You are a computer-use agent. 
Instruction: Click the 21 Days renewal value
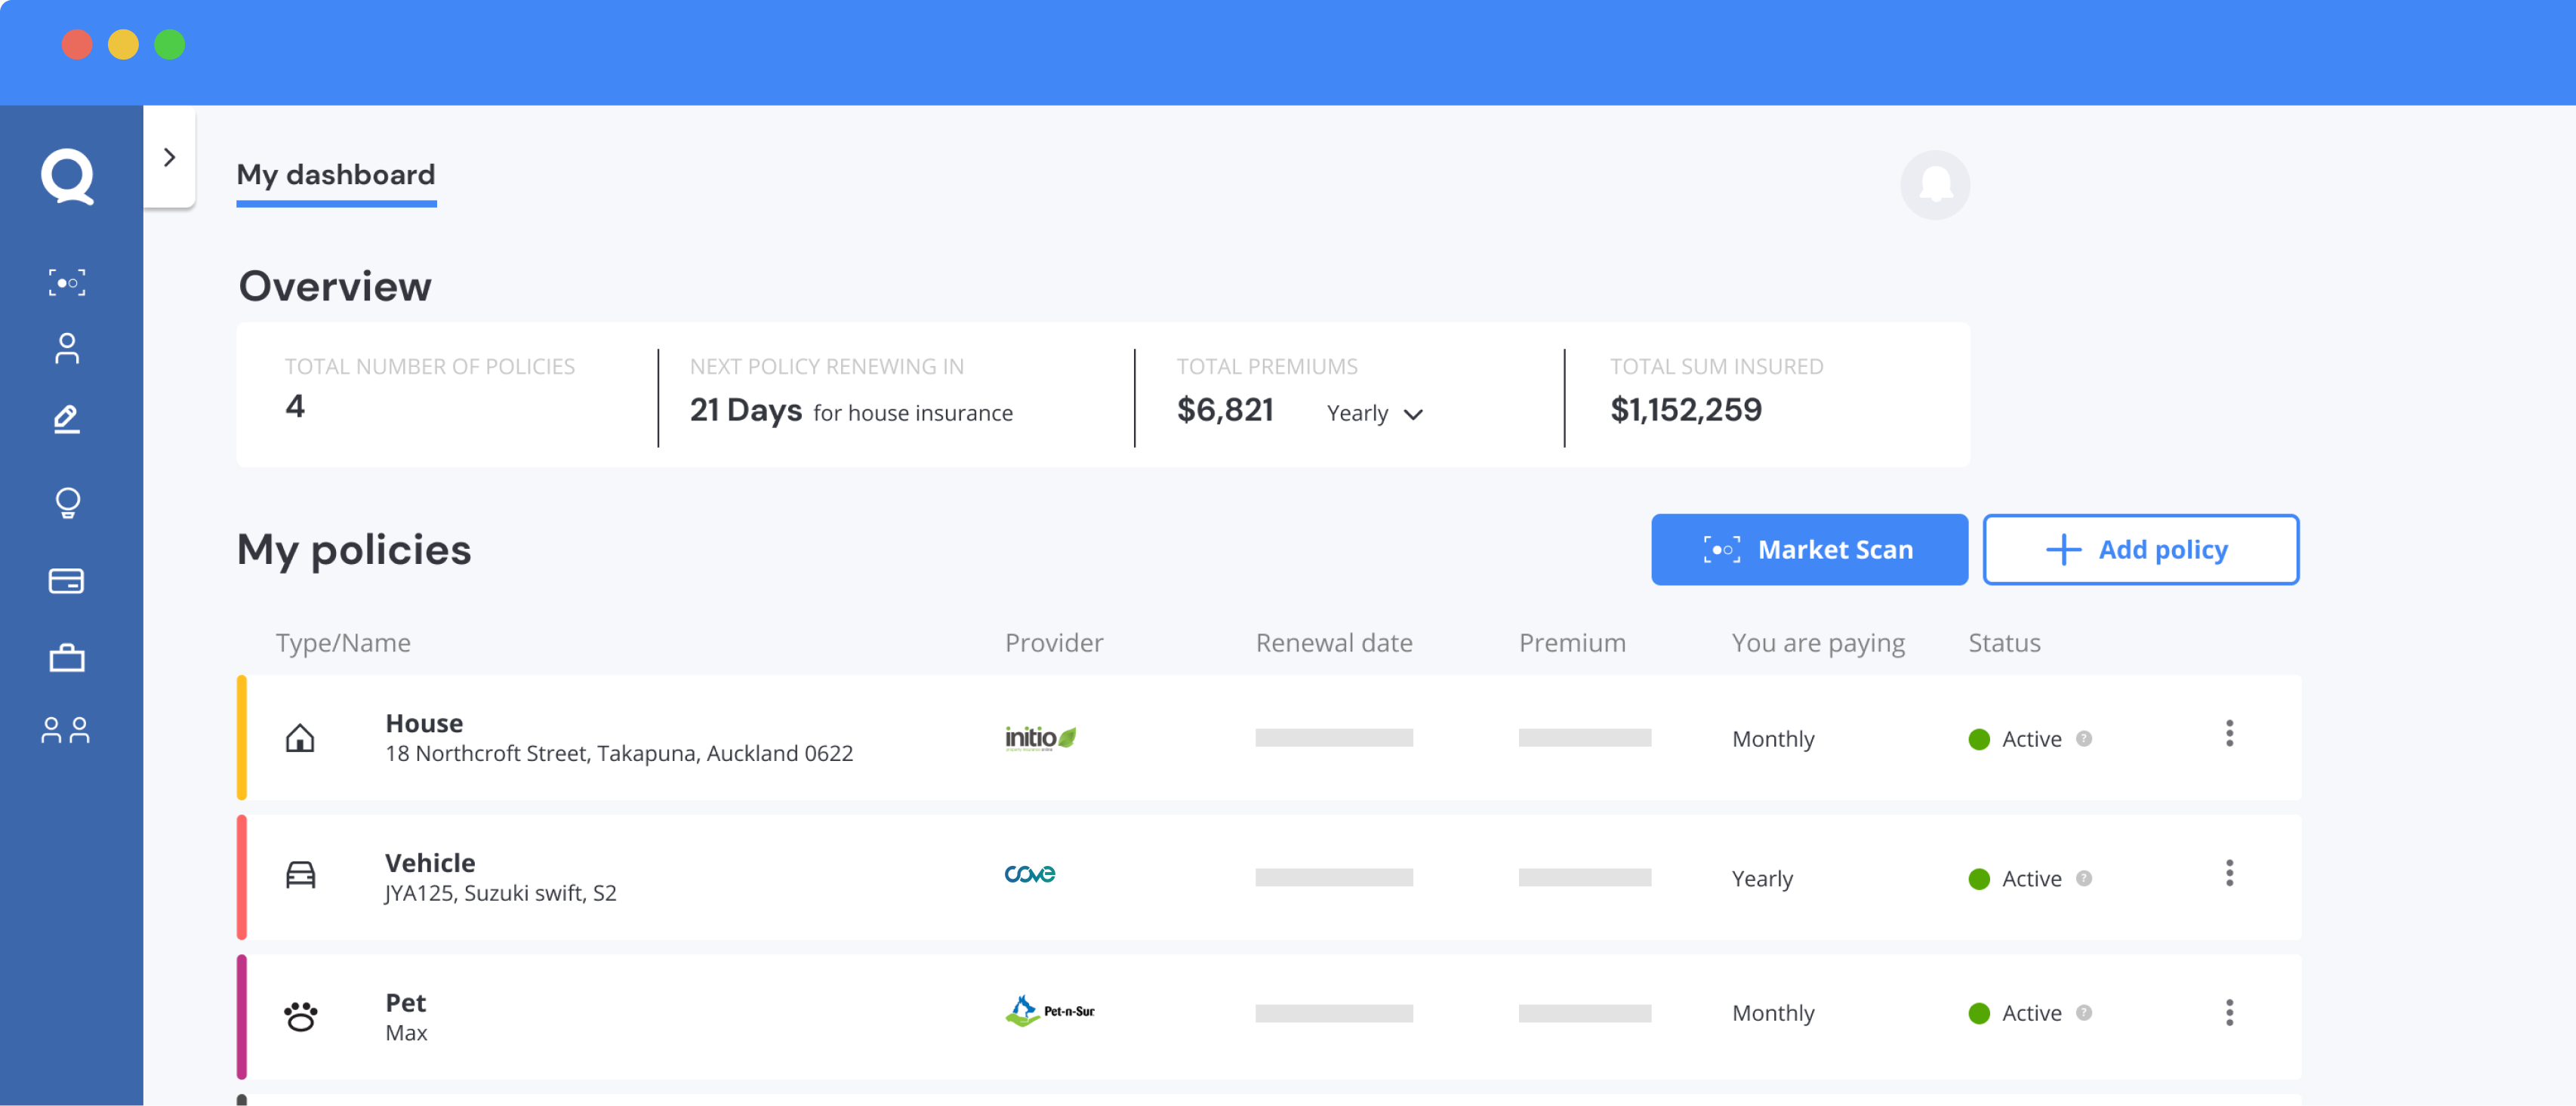point(746,410)
